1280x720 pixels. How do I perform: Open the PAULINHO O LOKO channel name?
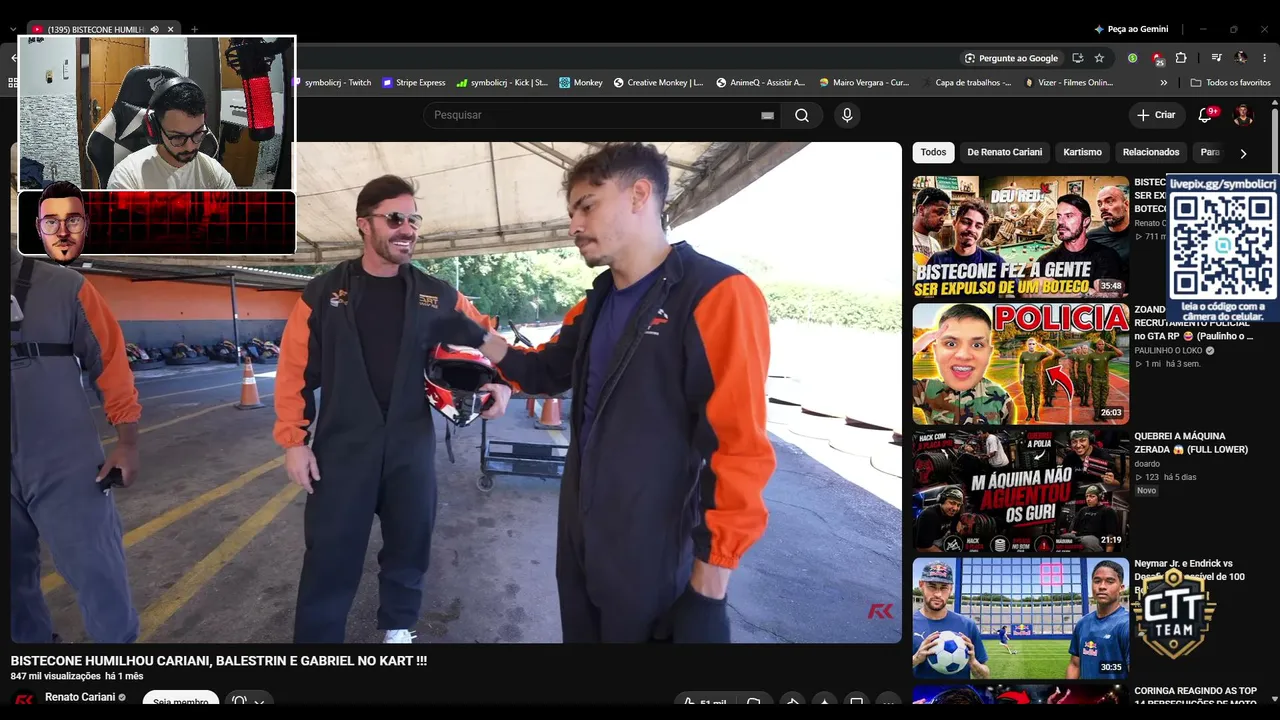point(1168,351)
